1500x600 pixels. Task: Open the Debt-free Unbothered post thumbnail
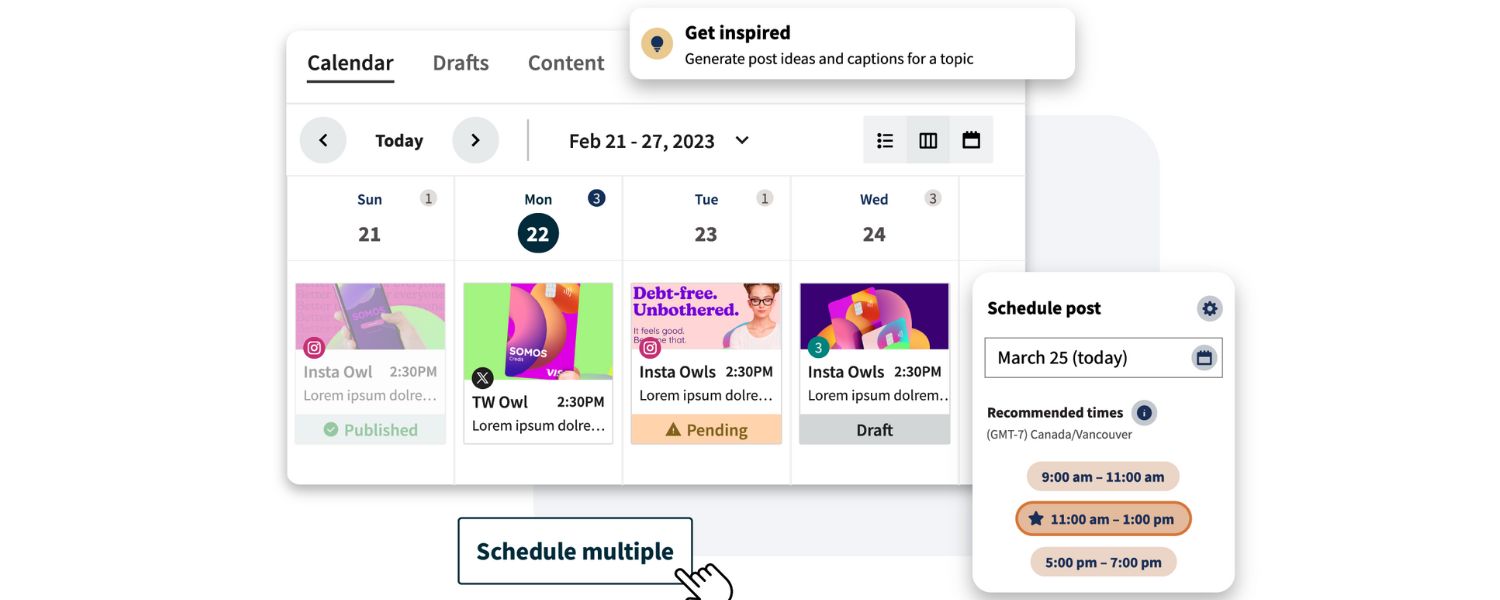point(706,313)
